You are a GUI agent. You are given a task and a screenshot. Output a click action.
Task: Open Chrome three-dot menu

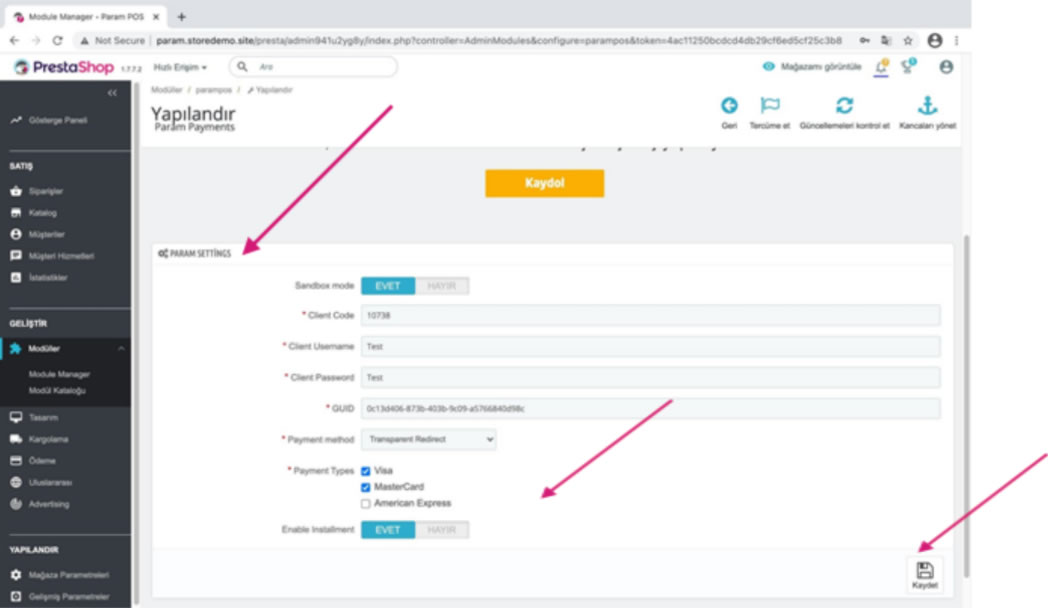click(956, 41)
